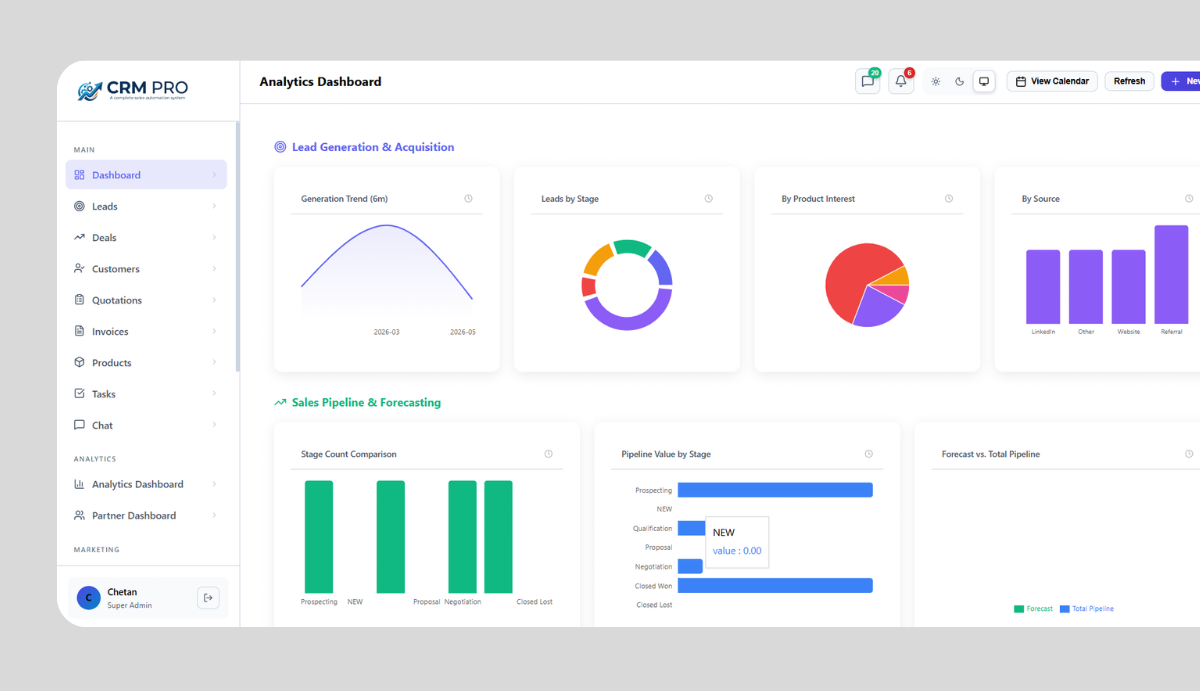Click the View Calendar button
Screen dimensions: 1200x691
(x=1052, y=81)
